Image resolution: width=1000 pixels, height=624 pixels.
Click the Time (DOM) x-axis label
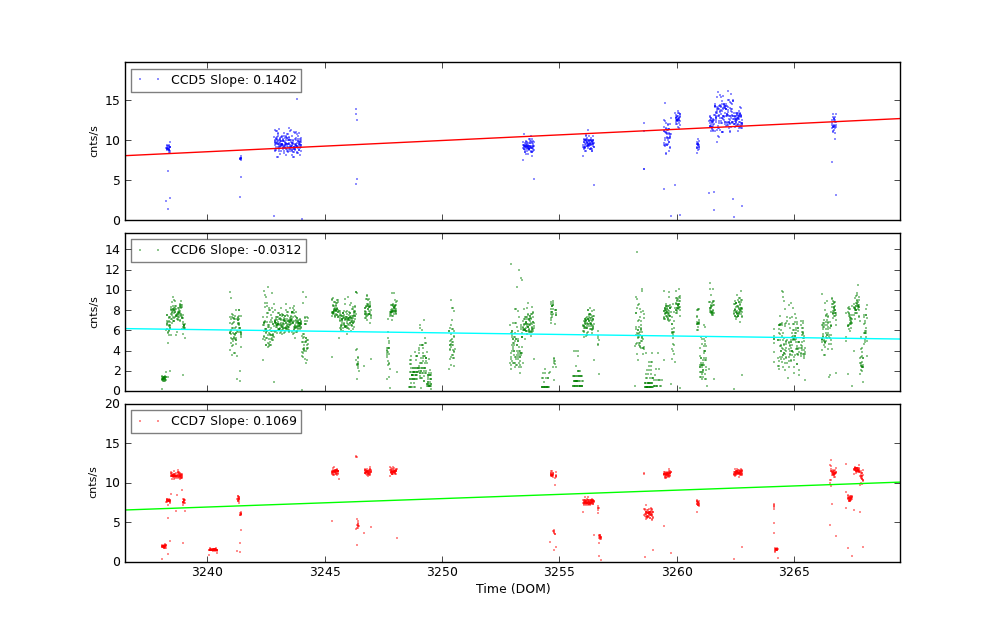tap(512, 589)
